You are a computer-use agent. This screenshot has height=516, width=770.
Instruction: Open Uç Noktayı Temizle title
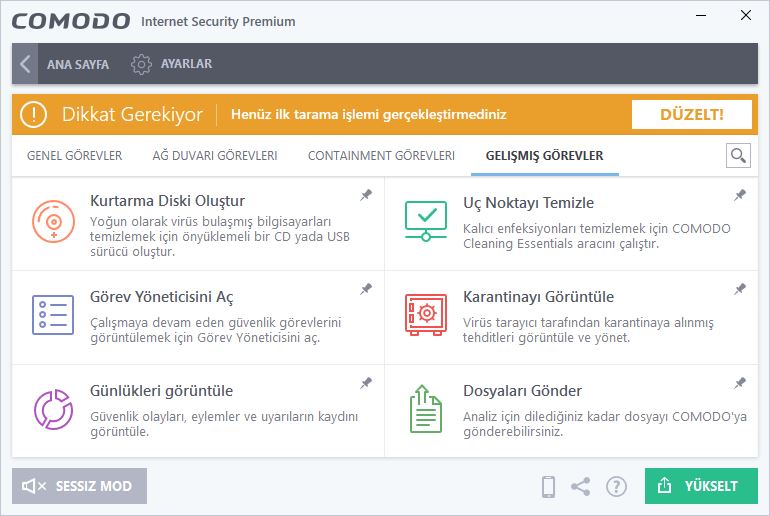click(x=528, y=203)
